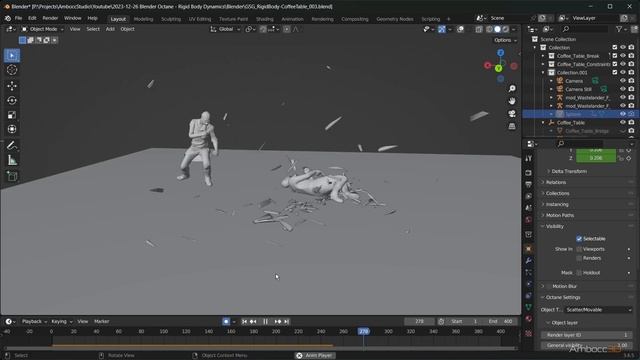
Task: Choose the Measure tool
Action: (12, 160)
